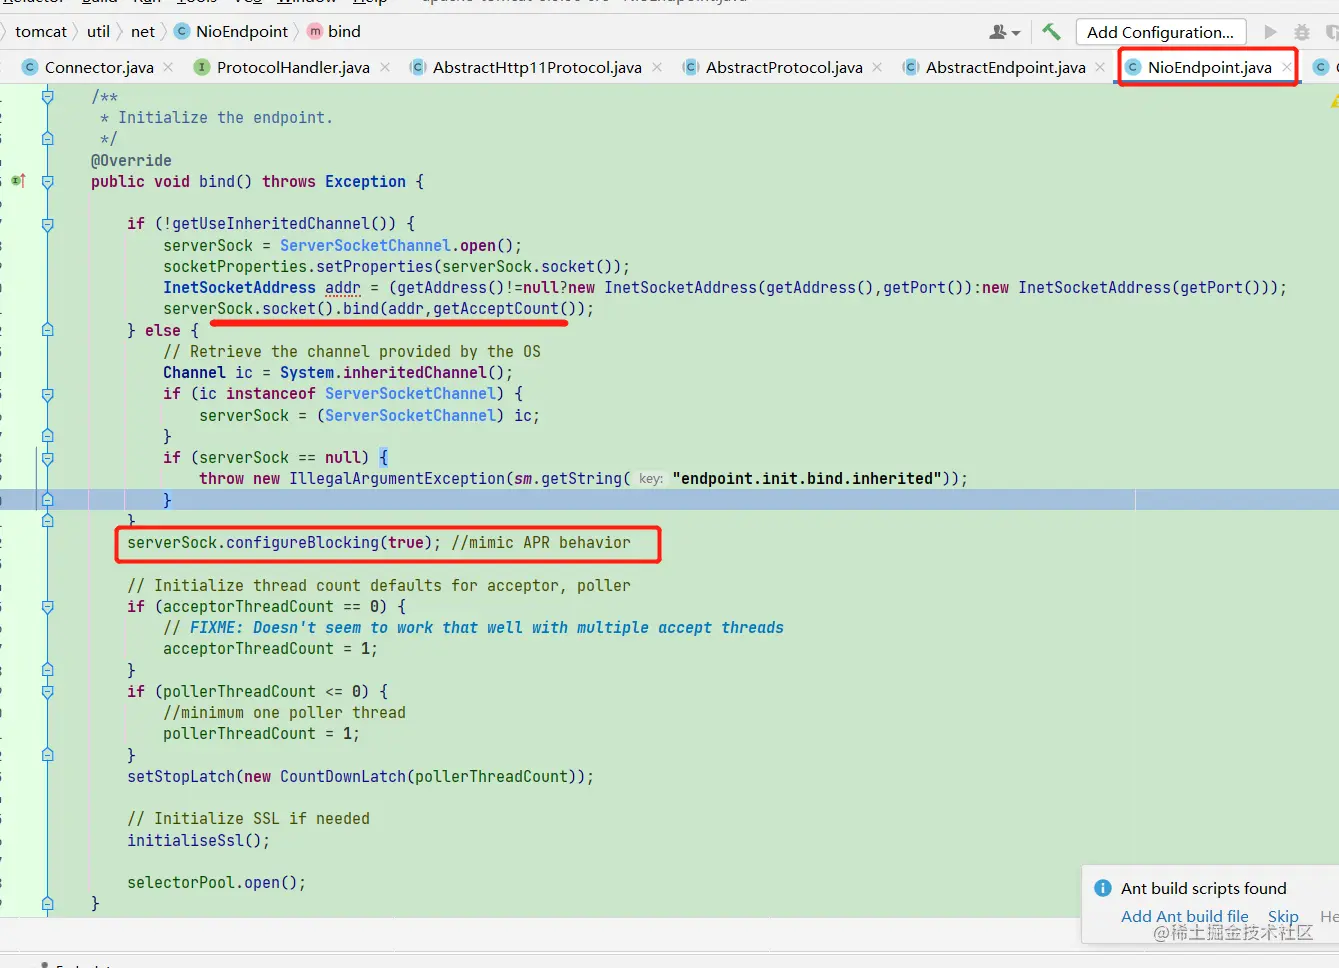Close the ProtocolHandler.java tab

[x=384, y=67]
